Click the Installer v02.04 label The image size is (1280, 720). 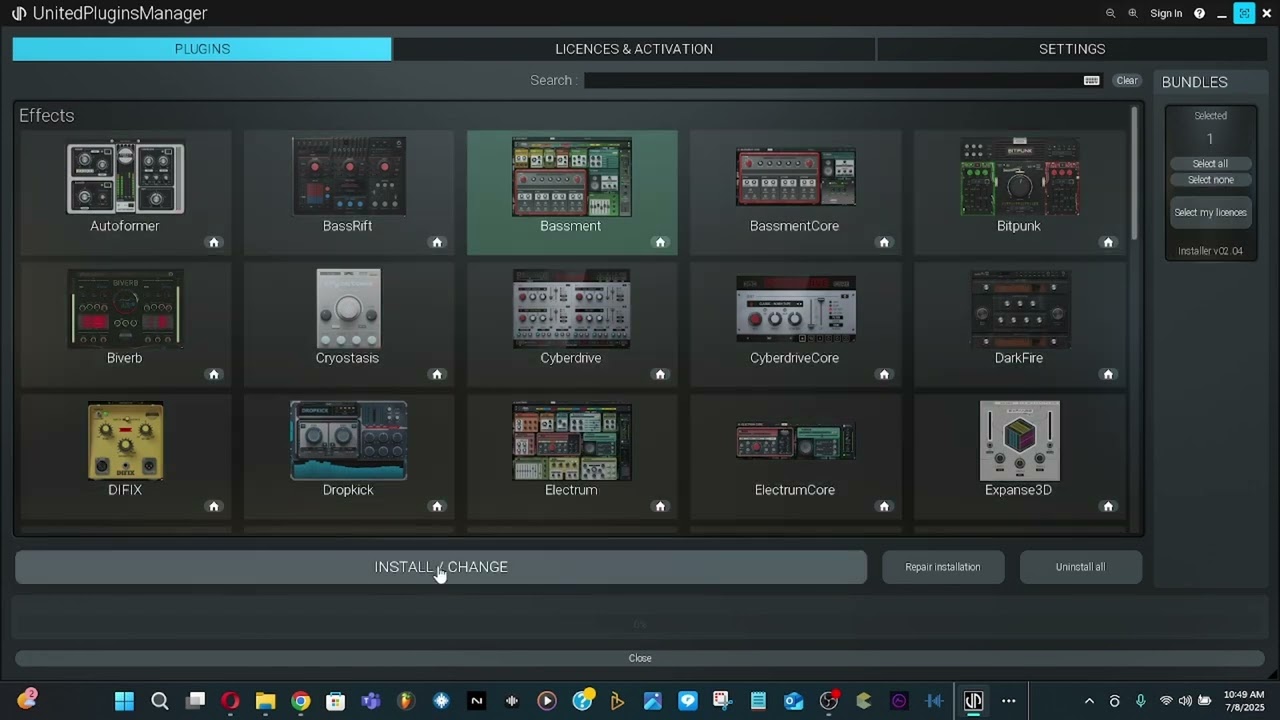[x=1210, y=251]
